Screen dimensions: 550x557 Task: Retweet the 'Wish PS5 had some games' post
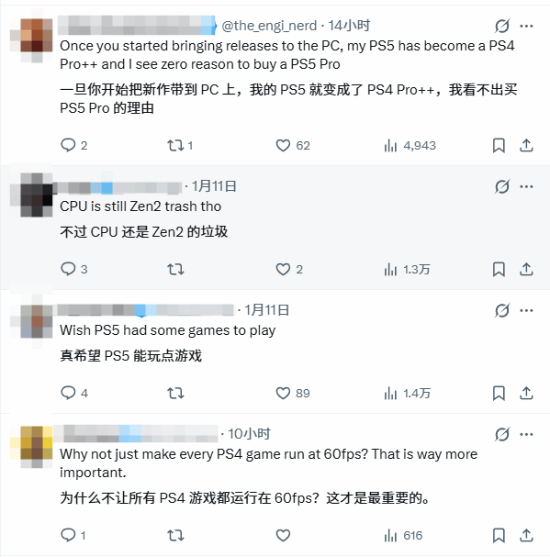pyautogui.click(x=176, y=393)
